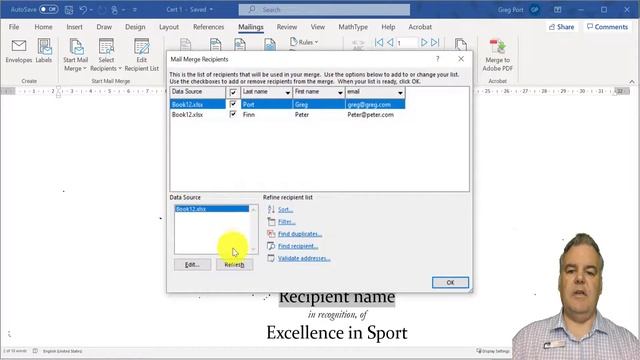Click the Filter icon in refine list
This screenshot has height=360, width=640.
[x=271, y=222]
